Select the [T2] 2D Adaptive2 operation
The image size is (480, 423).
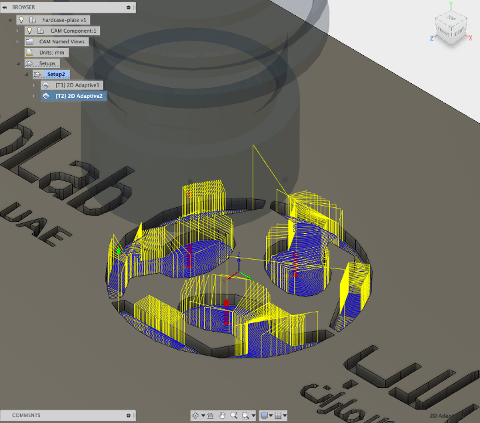[74, 96]
